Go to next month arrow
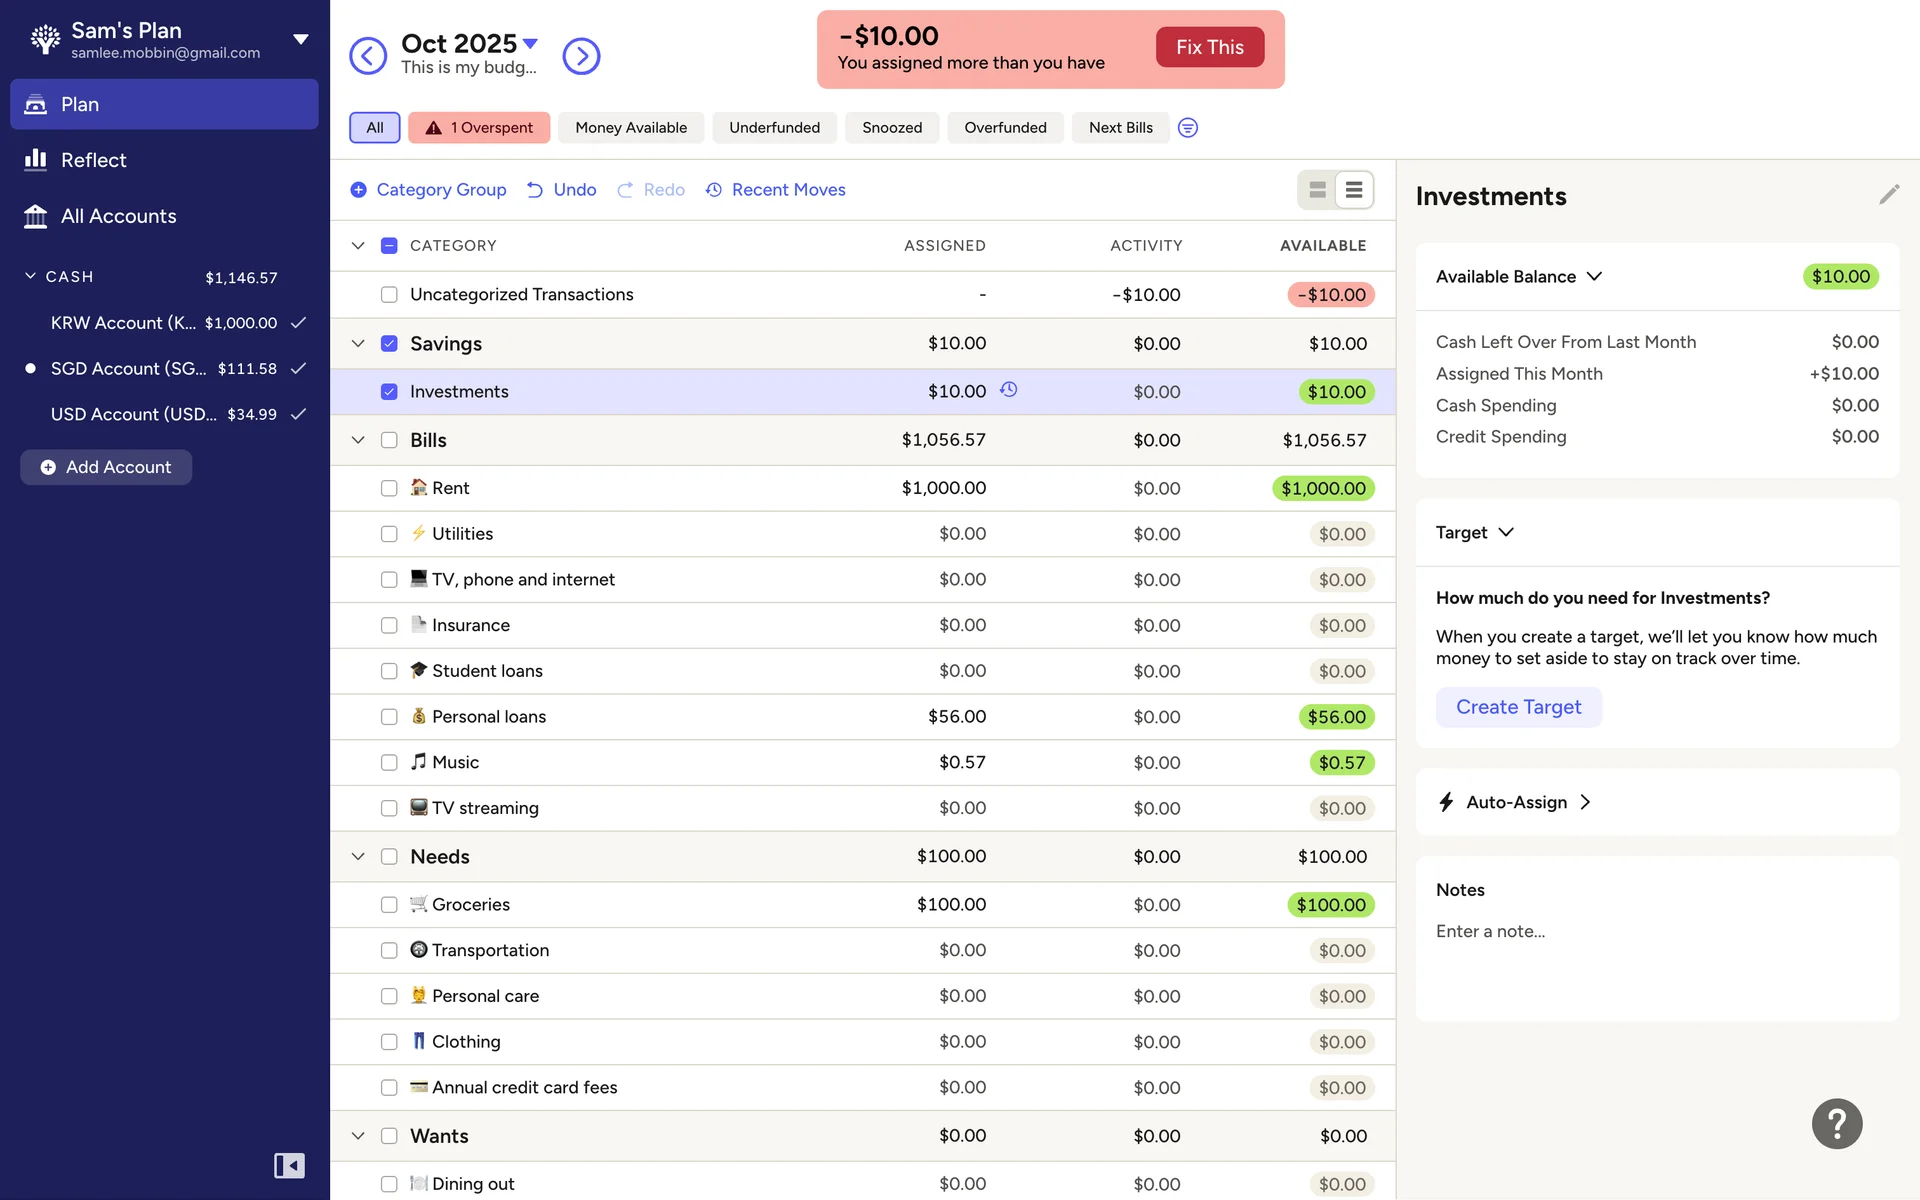Image resolution: width=1920 pixels, height=1200 pixels. coord(581,56)
